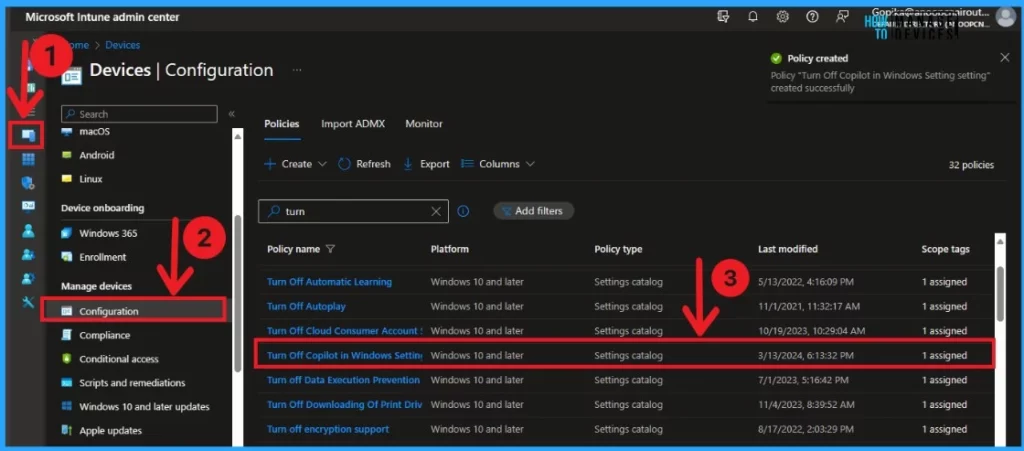This screenshot has height=451, width=1024.
Task: Open Apps grid icon in left rail
Action: click(28, 159)
